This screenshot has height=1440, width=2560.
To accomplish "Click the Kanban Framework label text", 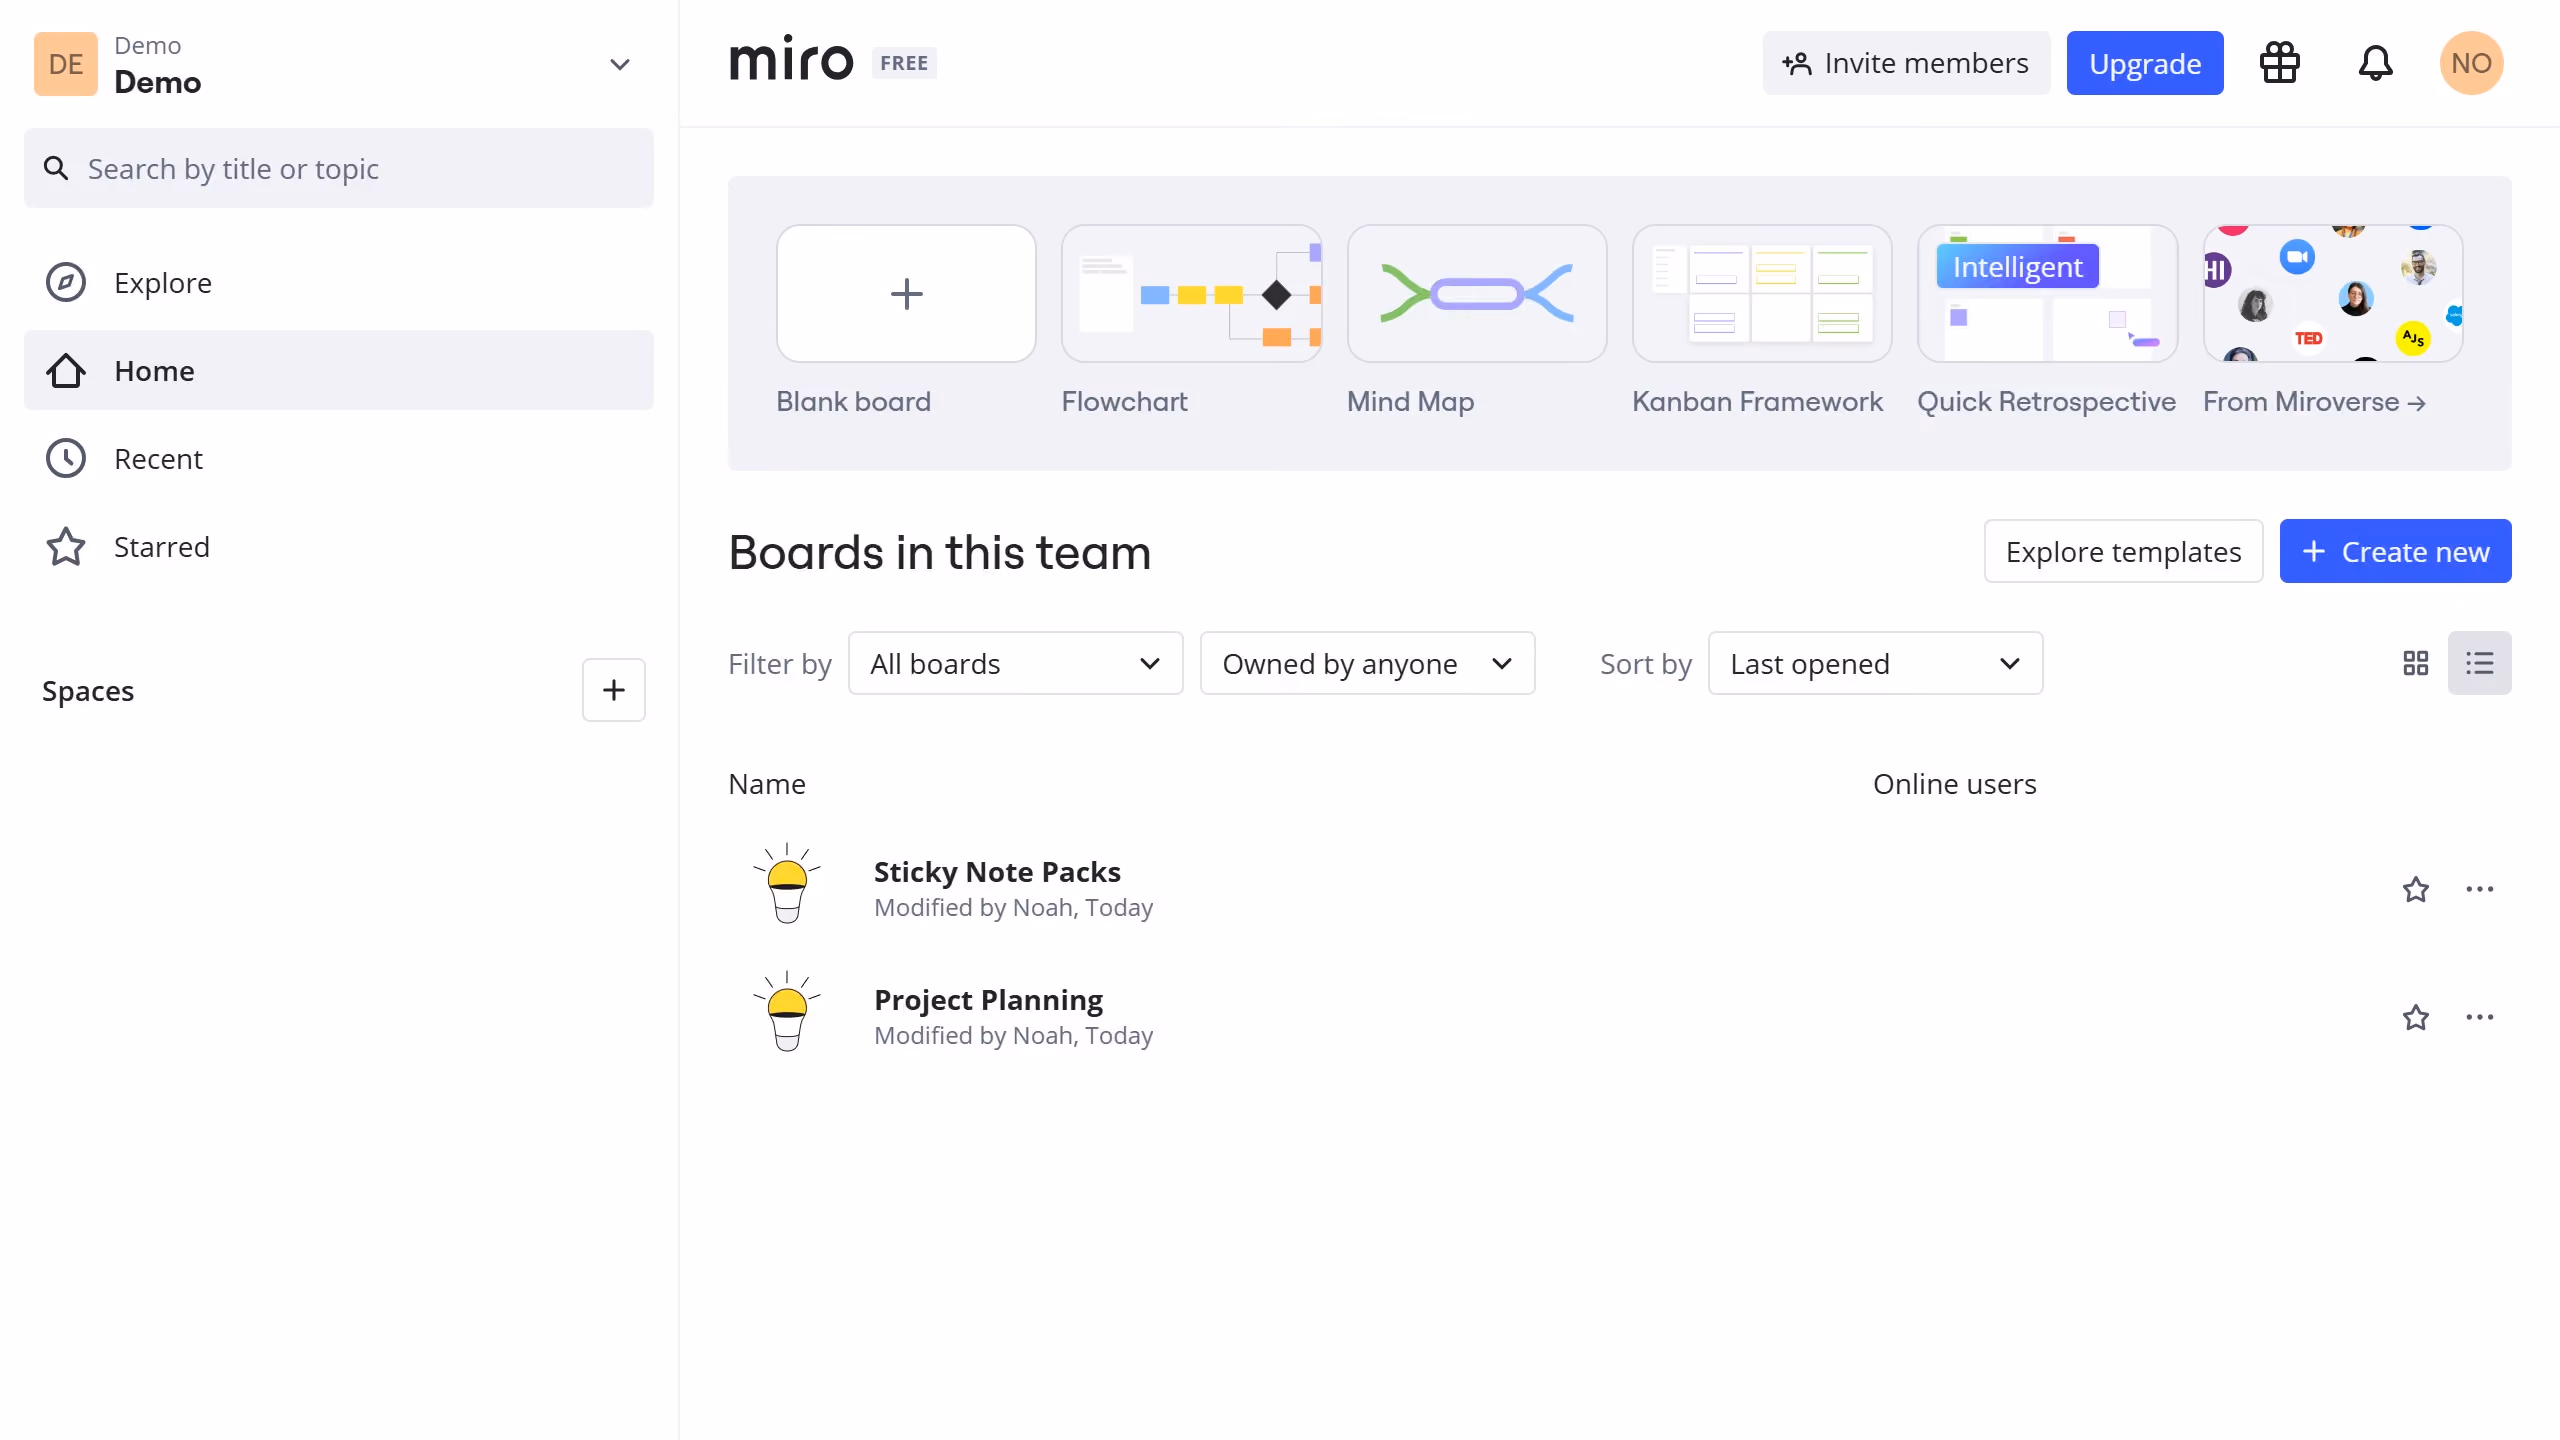I will (1757, 402).
